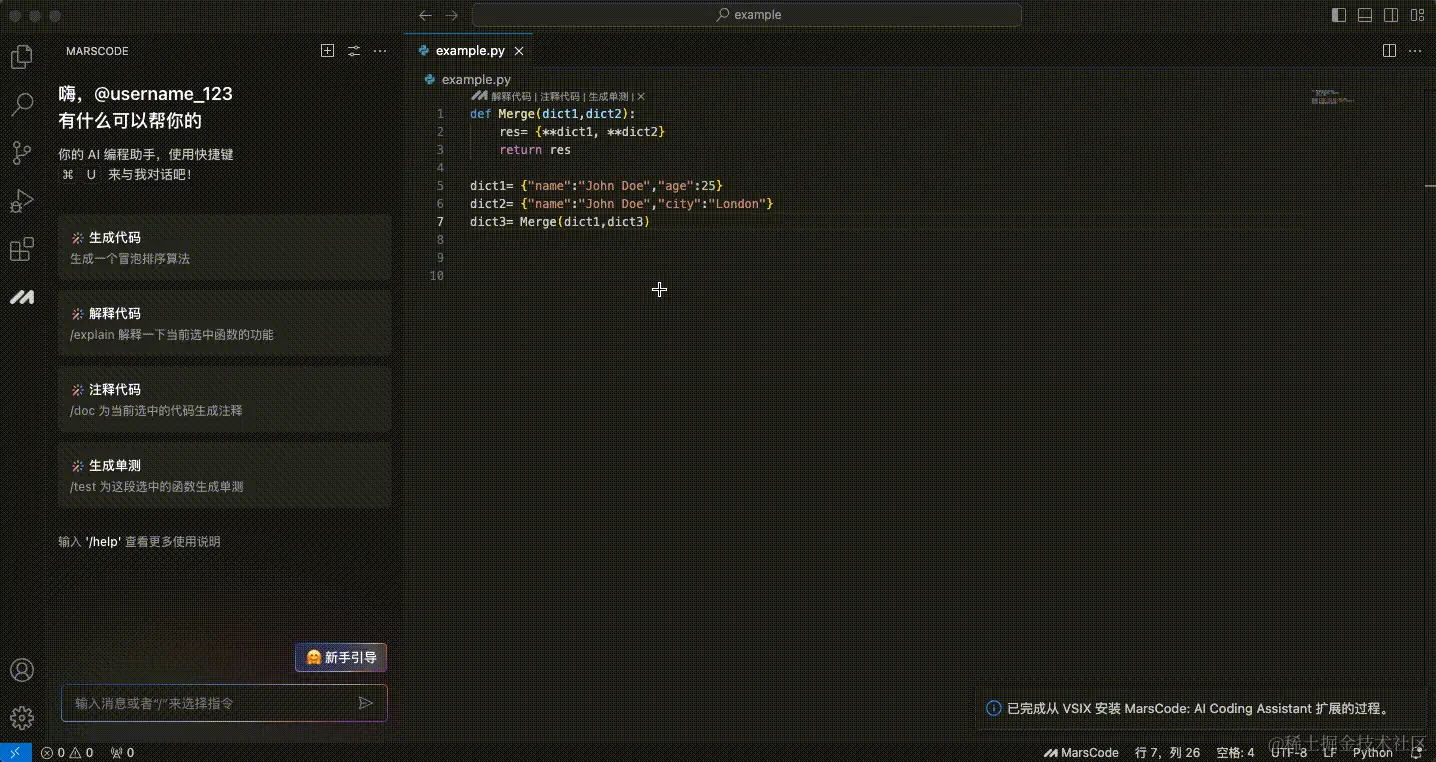This screenshot has width=1436, height=762.
Task: Click the 行 7, 列 26 cursor position
Action: (1168, 752)
